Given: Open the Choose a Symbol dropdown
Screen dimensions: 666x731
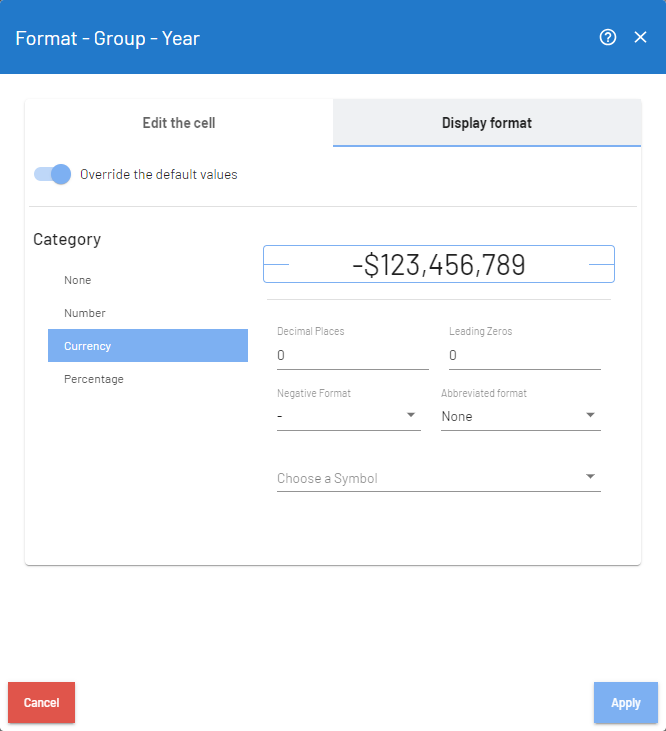Looking at the screenshot, I should tap(438, 478).
